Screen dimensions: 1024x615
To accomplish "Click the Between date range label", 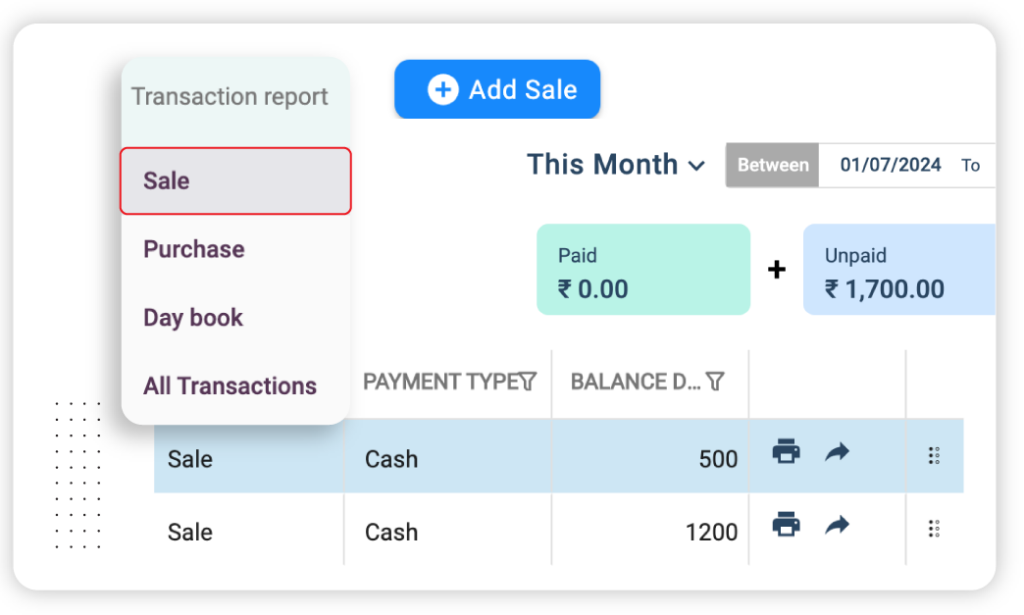I will (x=773, y=166).
